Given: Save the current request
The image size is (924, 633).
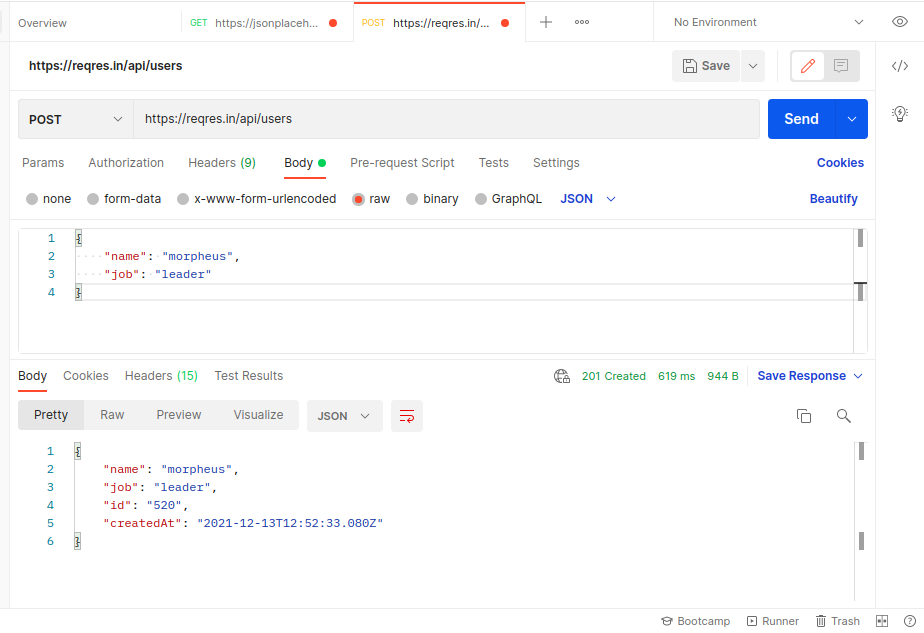Looking at the screenshot, I should tap(706, 66).
